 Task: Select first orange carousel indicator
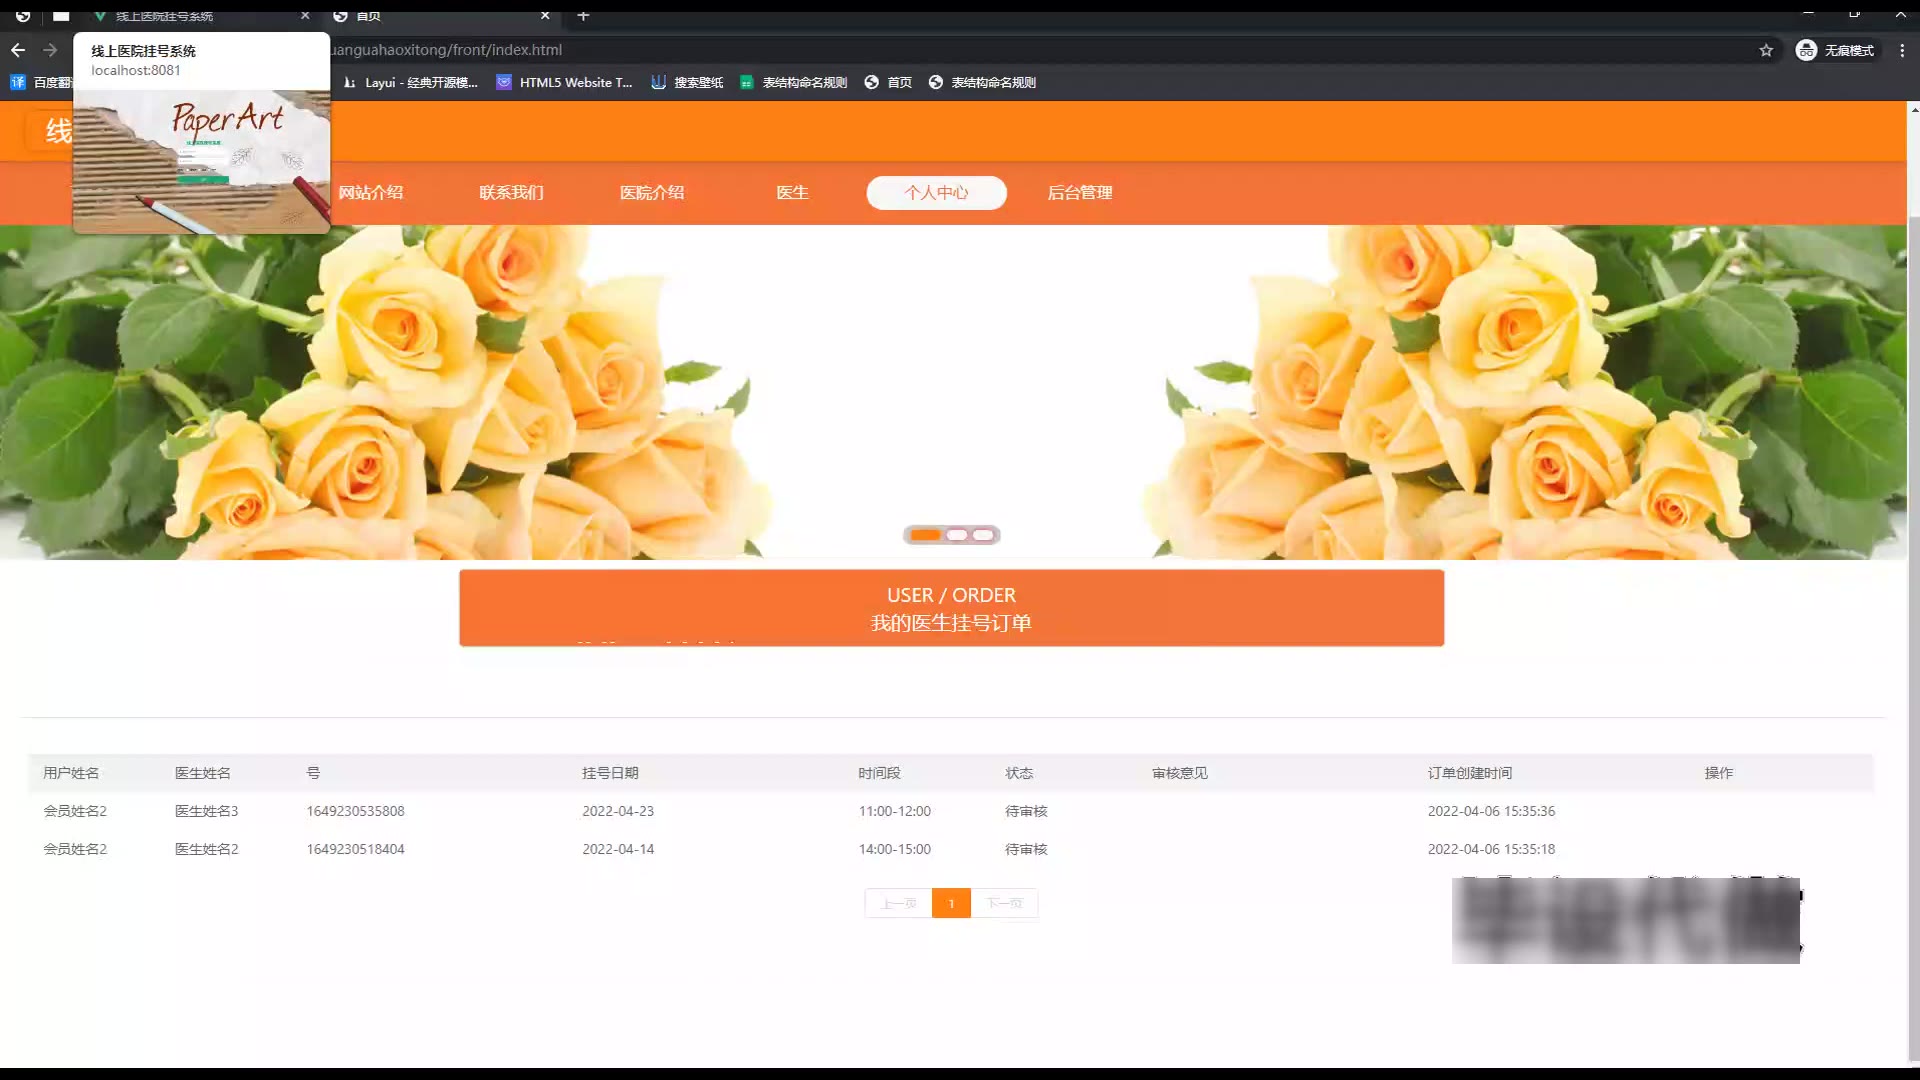point(925,535)
